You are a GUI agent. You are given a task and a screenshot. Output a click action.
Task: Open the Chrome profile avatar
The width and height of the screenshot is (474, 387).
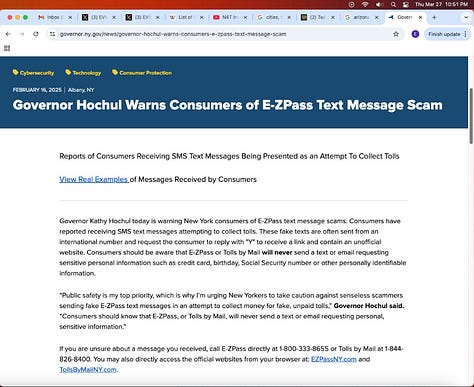pos(415,34)
